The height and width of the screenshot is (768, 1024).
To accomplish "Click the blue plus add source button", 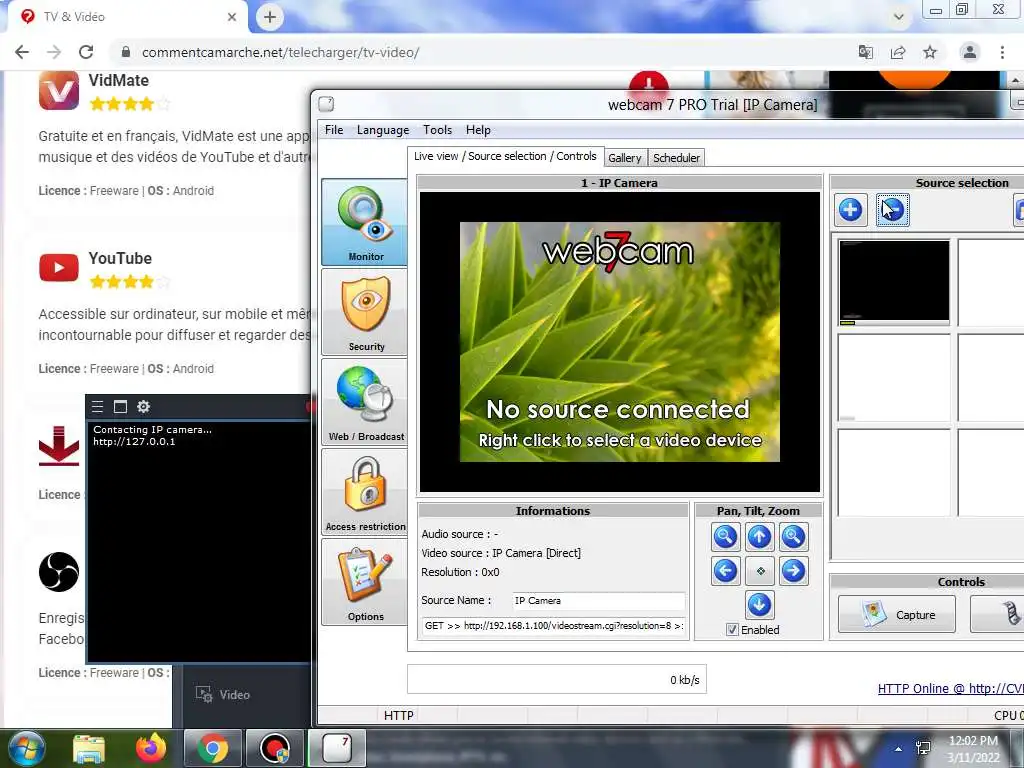I will 850,210.
